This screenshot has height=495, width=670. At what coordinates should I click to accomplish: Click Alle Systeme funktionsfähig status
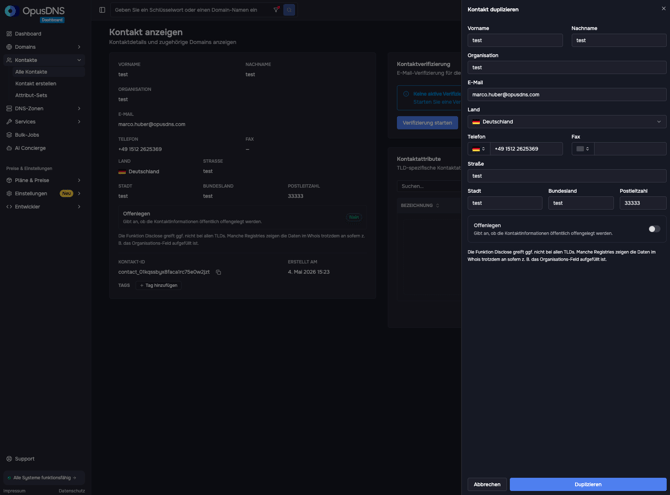tap(42, 478)
